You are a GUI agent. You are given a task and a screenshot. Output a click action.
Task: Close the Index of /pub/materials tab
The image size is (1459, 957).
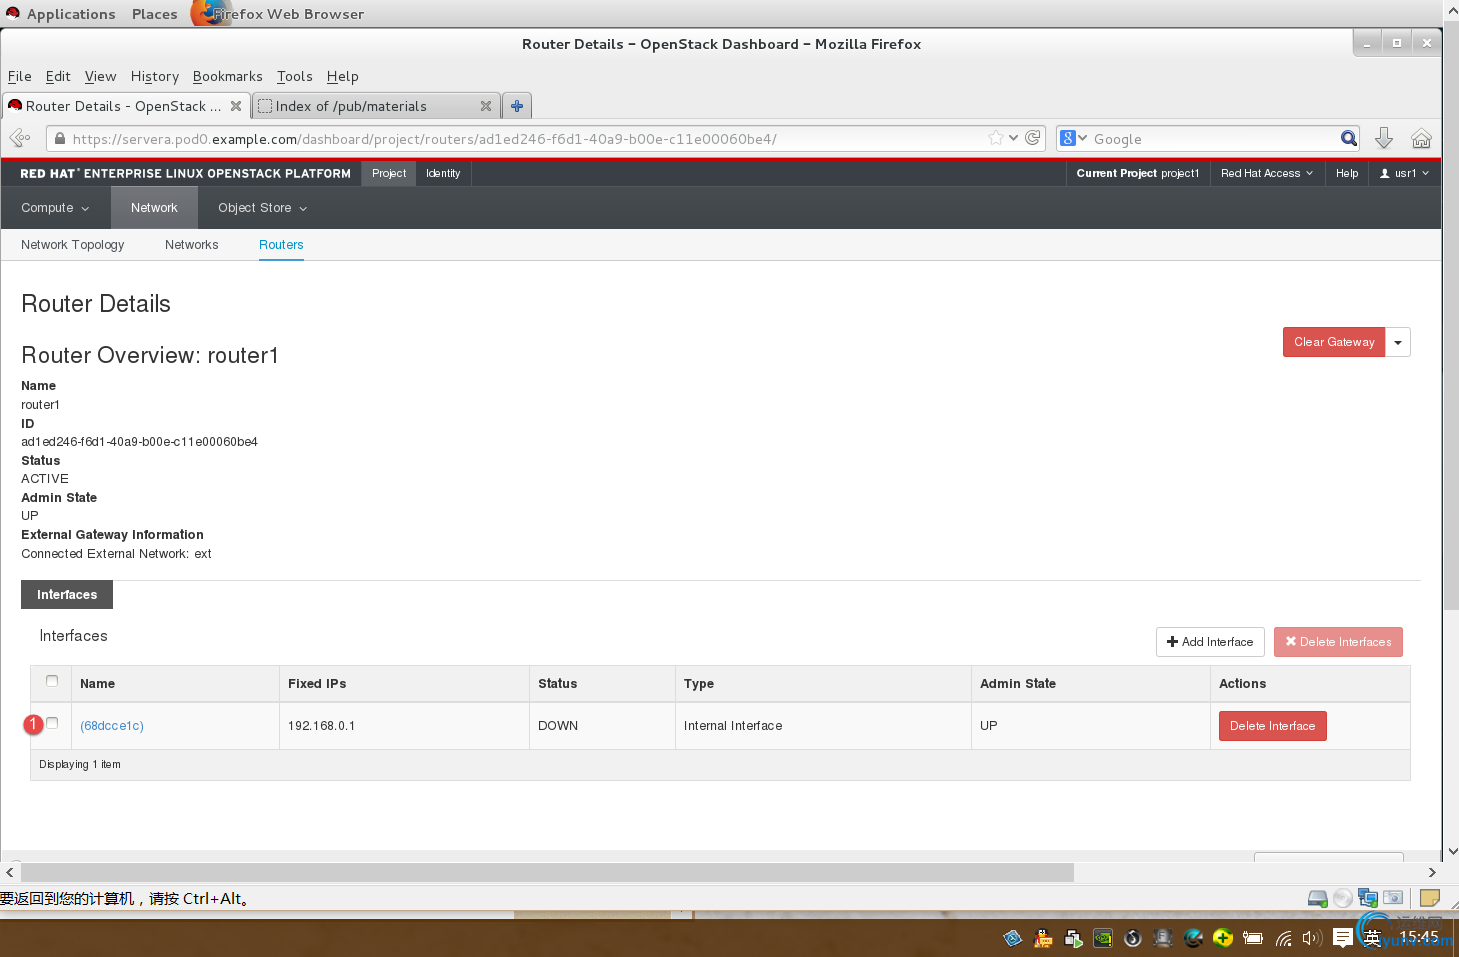(x=486, y=106)
